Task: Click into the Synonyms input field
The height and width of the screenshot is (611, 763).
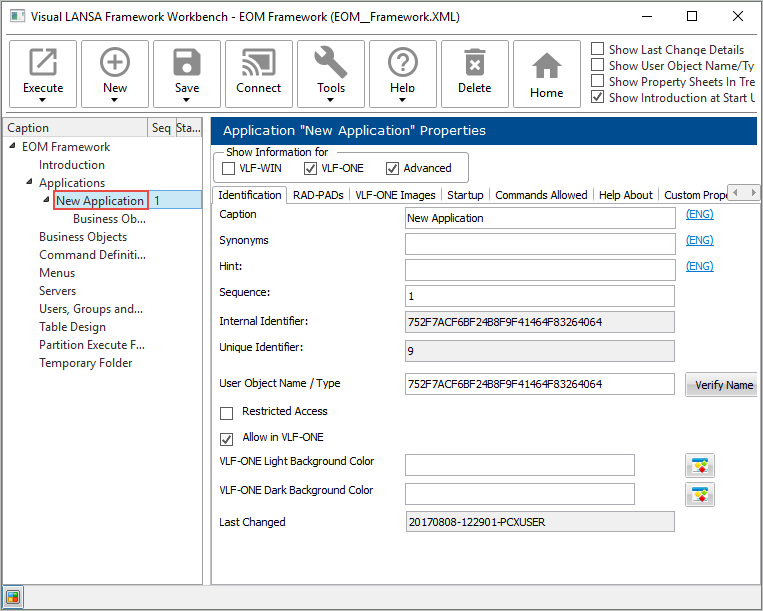Action: pyautogui.click(x=539, y=244)
